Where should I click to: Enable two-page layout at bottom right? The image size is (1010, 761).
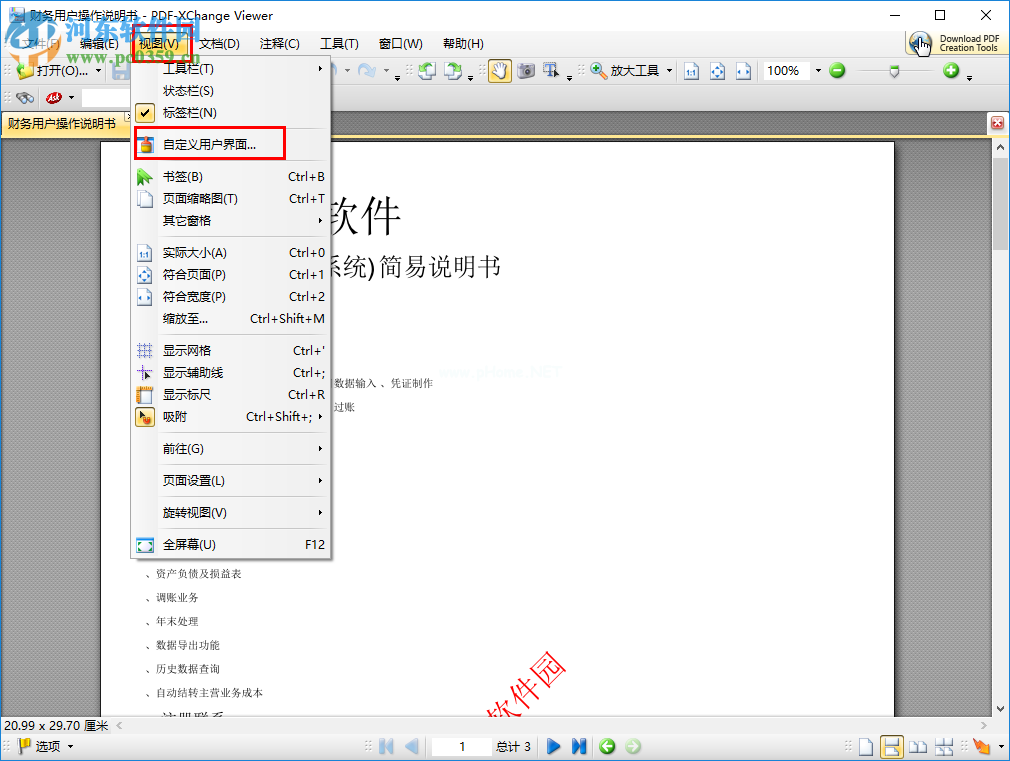click(916, 746)
